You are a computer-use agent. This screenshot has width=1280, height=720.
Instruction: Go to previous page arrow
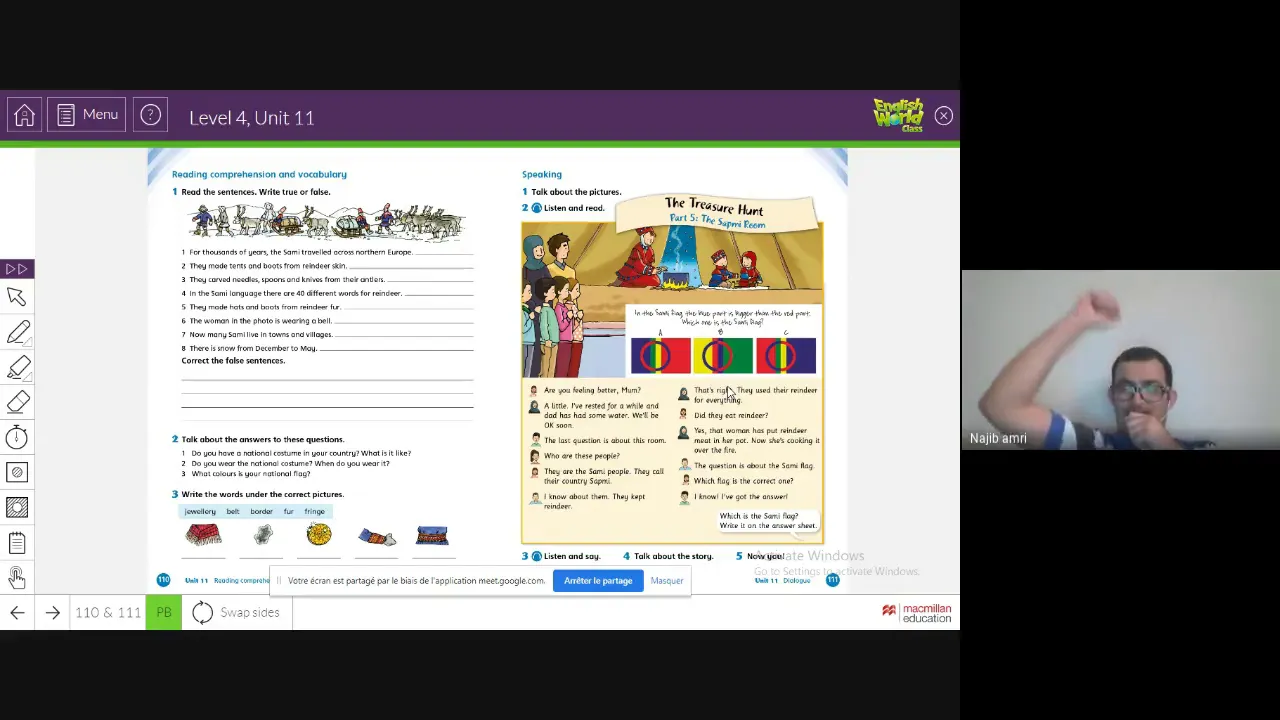(17, 613)
